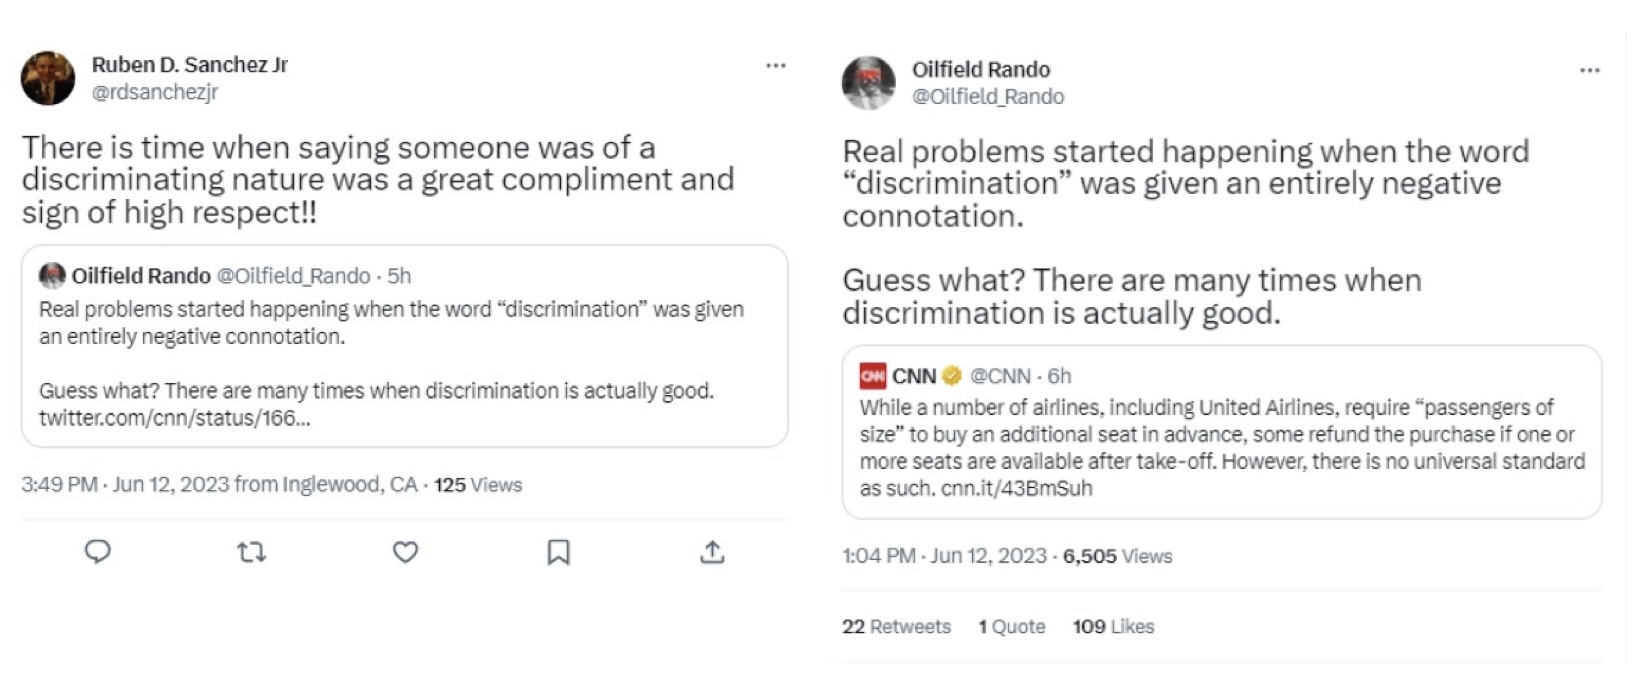Open the reply icon on Ruben's tweet
Screen dimensions: 1636x686
99,551
